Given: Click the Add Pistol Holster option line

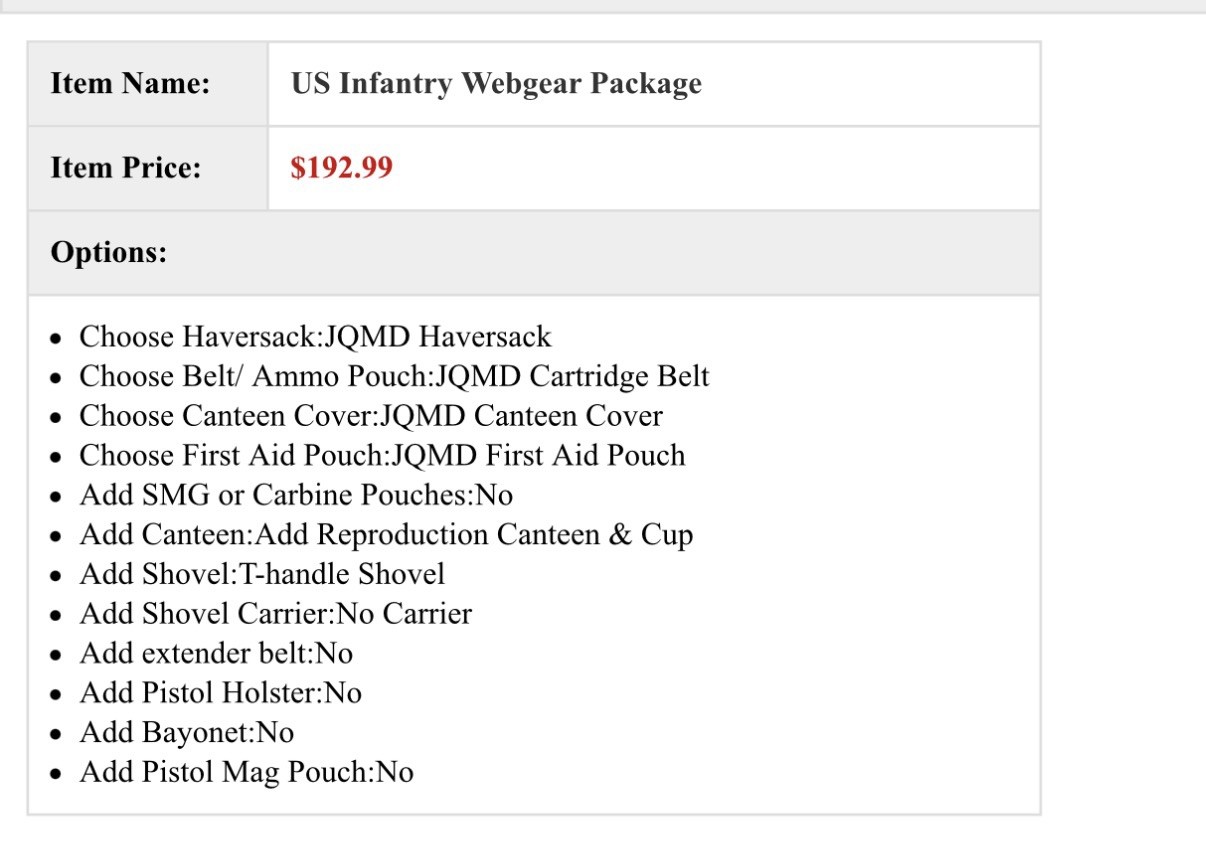Looking at the screenshot, I should point(220,693).
